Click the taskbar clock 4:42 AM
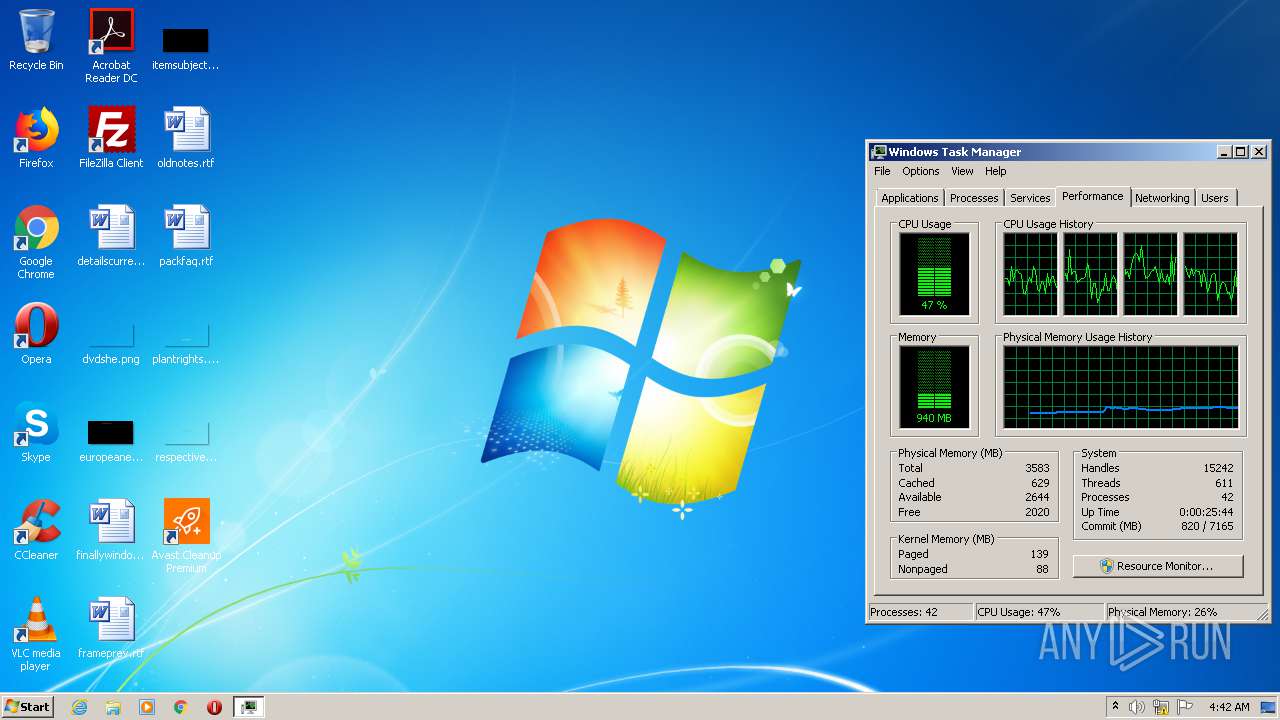1280x720 pixels. pos(1228,707)
